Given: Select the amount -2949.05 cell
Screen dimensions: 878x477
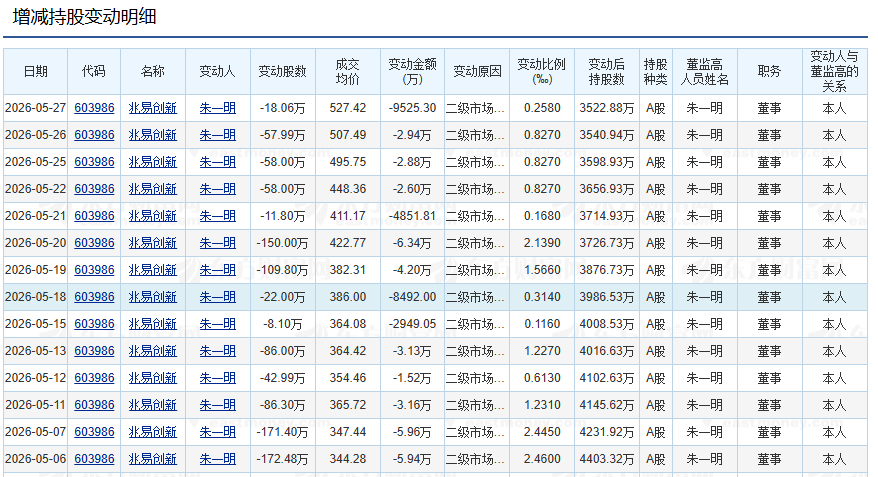Looking at the screenshot, I should click(x=413, y=324).
